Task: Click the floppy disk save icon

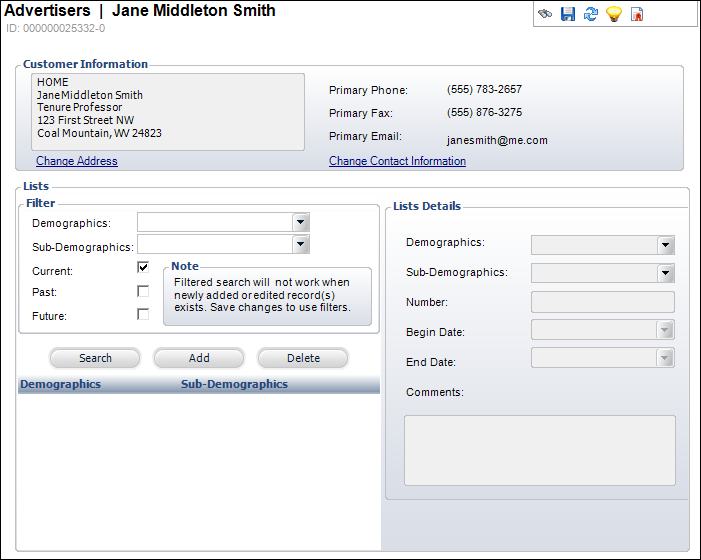Action: tap(568, 15)
